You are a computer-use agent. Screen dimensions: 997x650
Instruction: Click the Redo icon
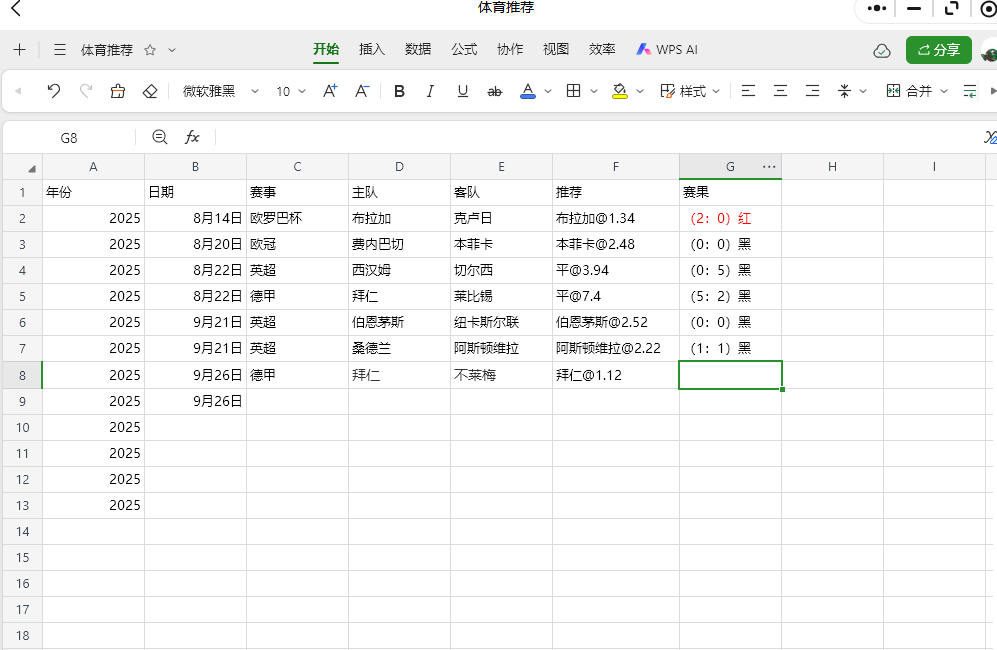click(x=84, y=90)
